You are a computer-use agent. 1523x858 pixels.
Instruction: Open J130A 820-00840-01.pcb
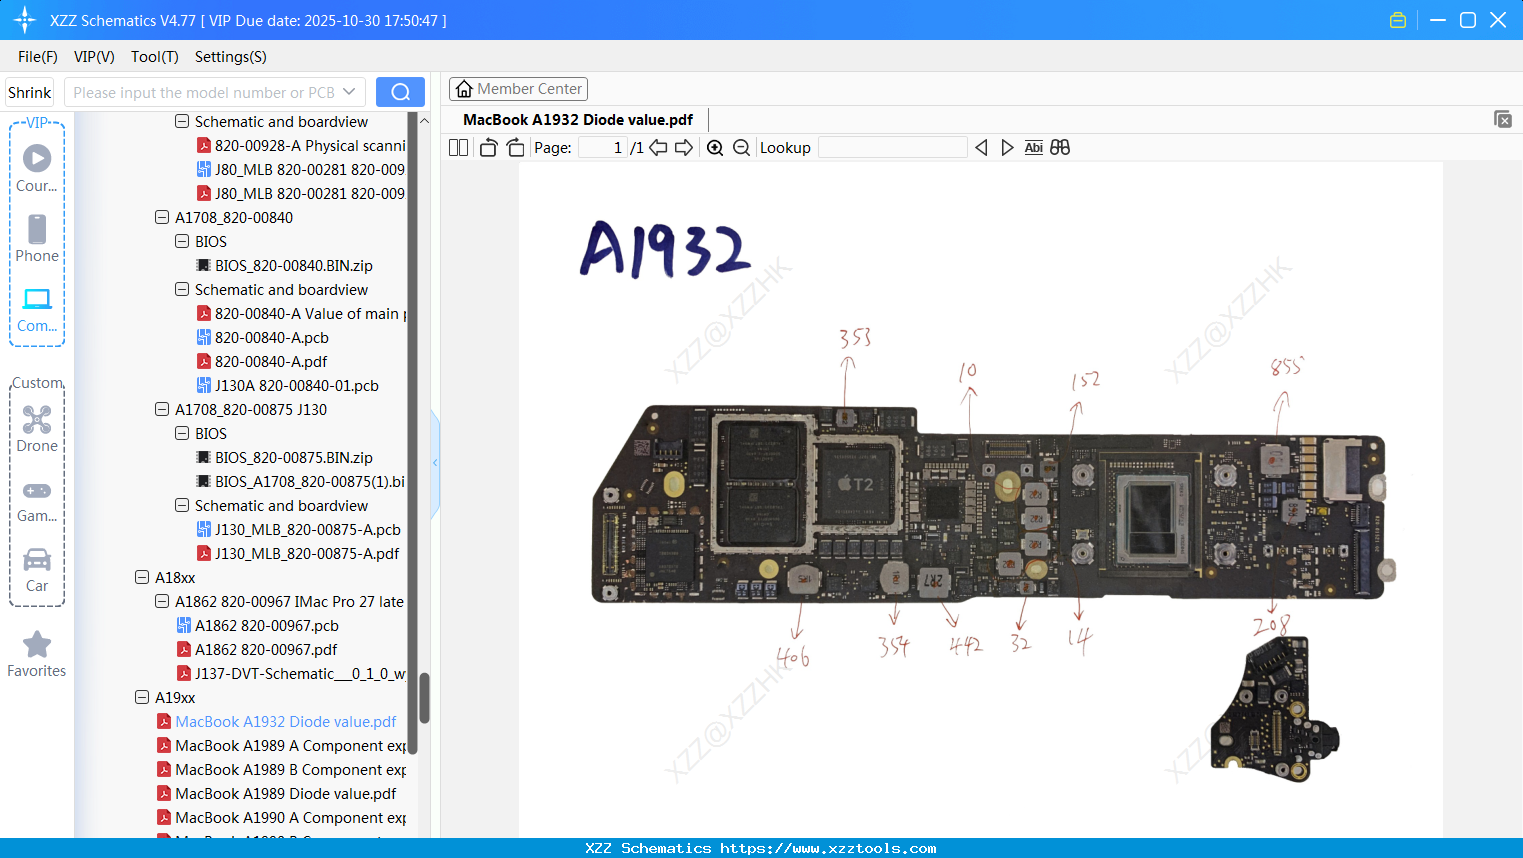[288, 385]
